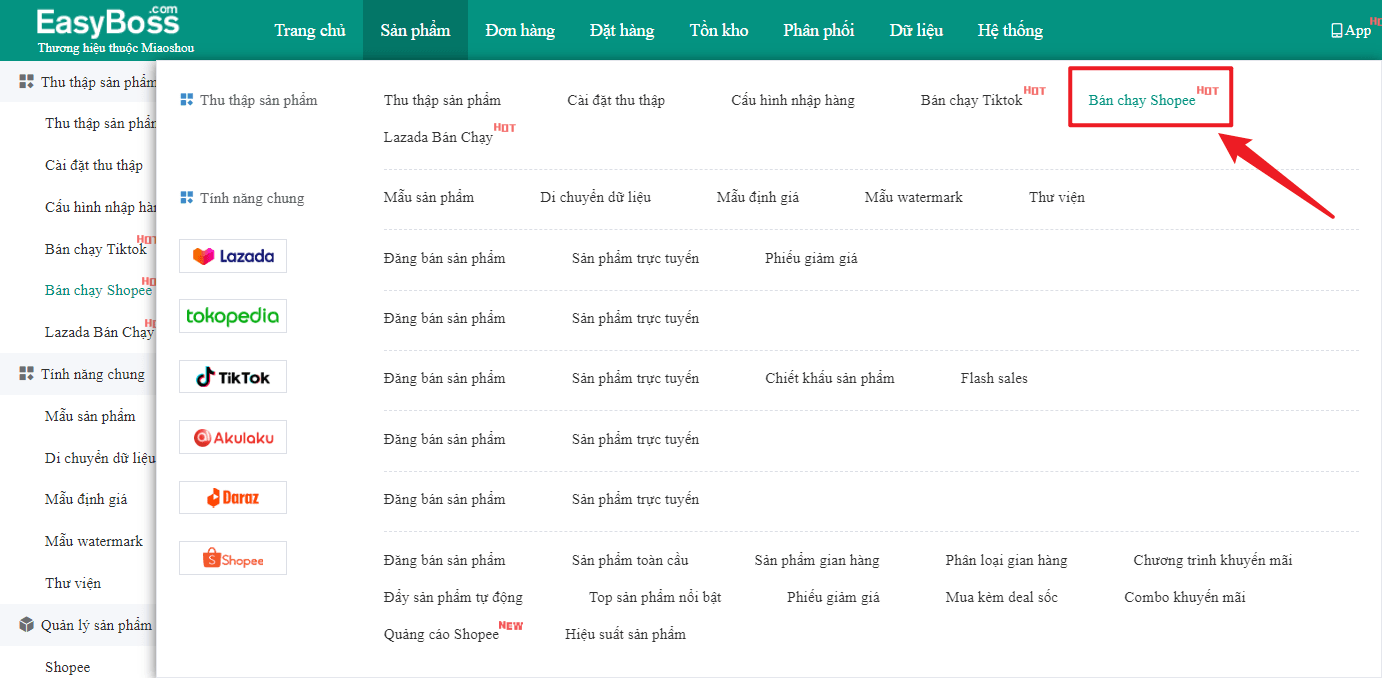Click the Lazada platform logo
The image size is (1382, 678).
[x=233, y=256]
